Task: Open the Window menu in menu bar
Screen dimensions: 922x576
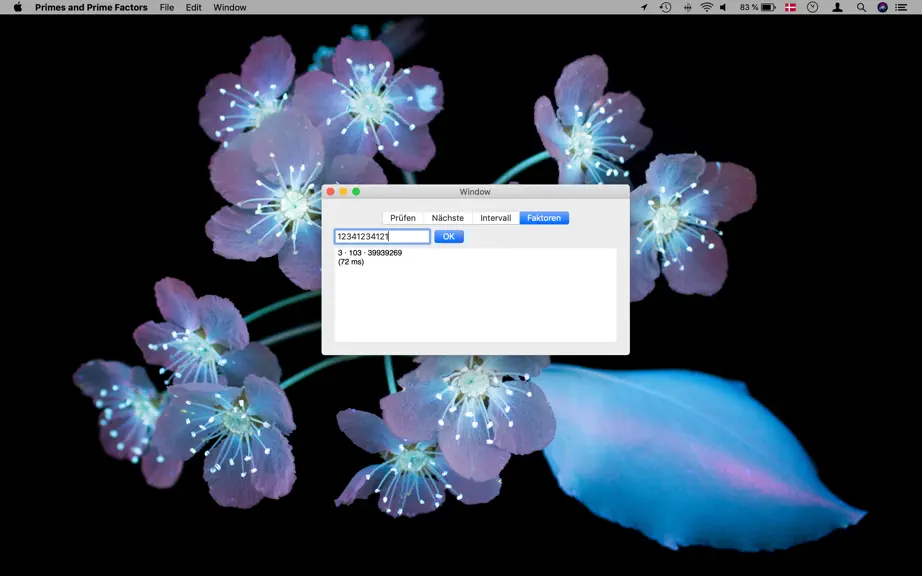Action: (x=230, y=7)
